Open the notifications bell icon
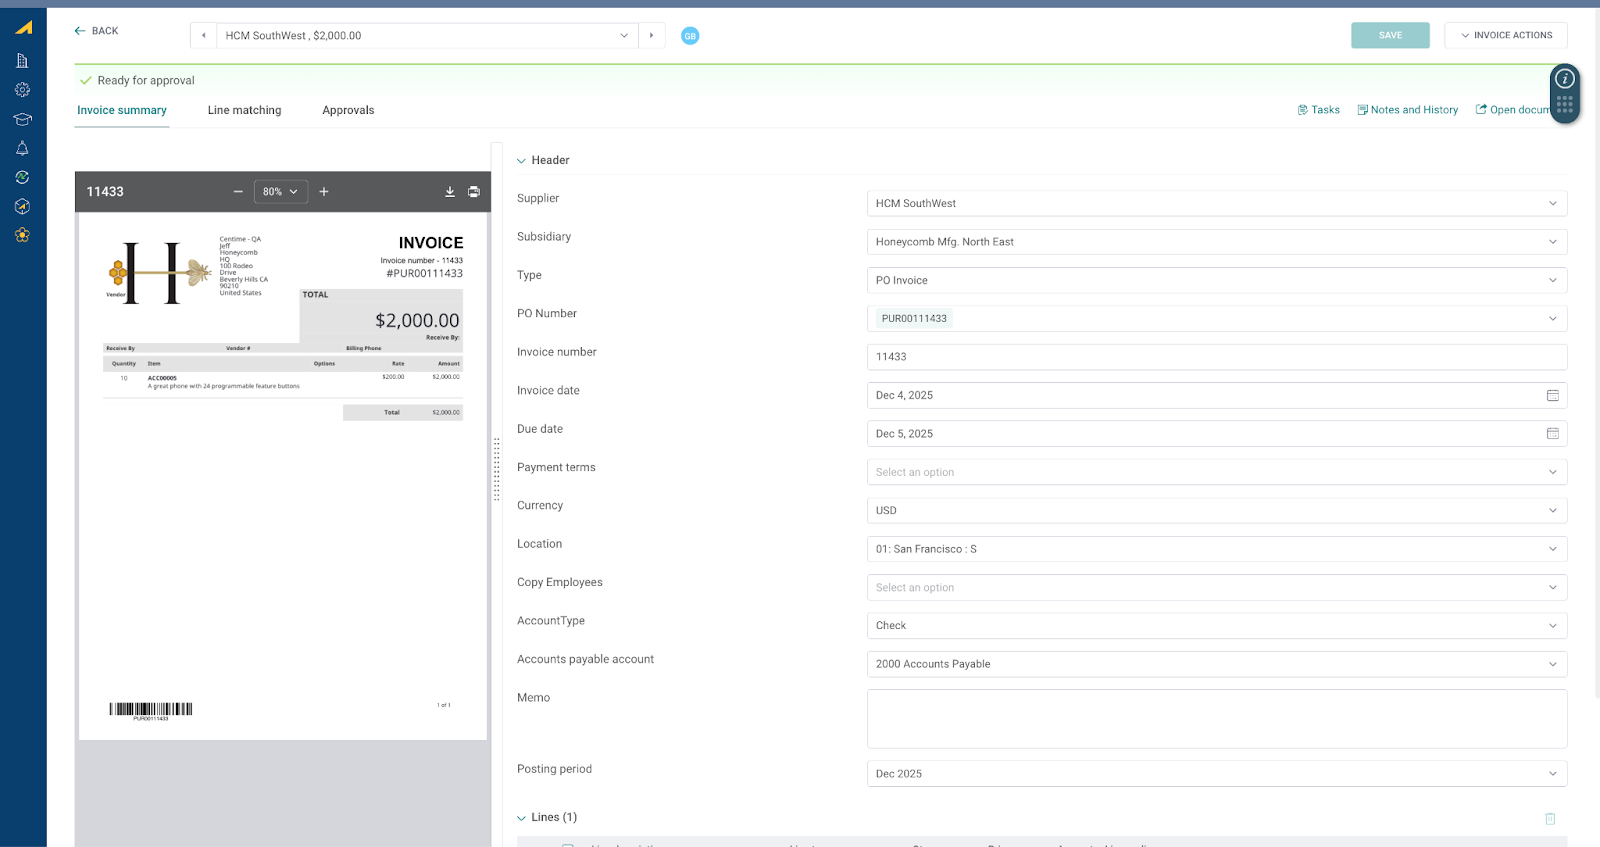The height and width of the screenshot is (847, 1600). pyautogui.click(x=22, y=148)
